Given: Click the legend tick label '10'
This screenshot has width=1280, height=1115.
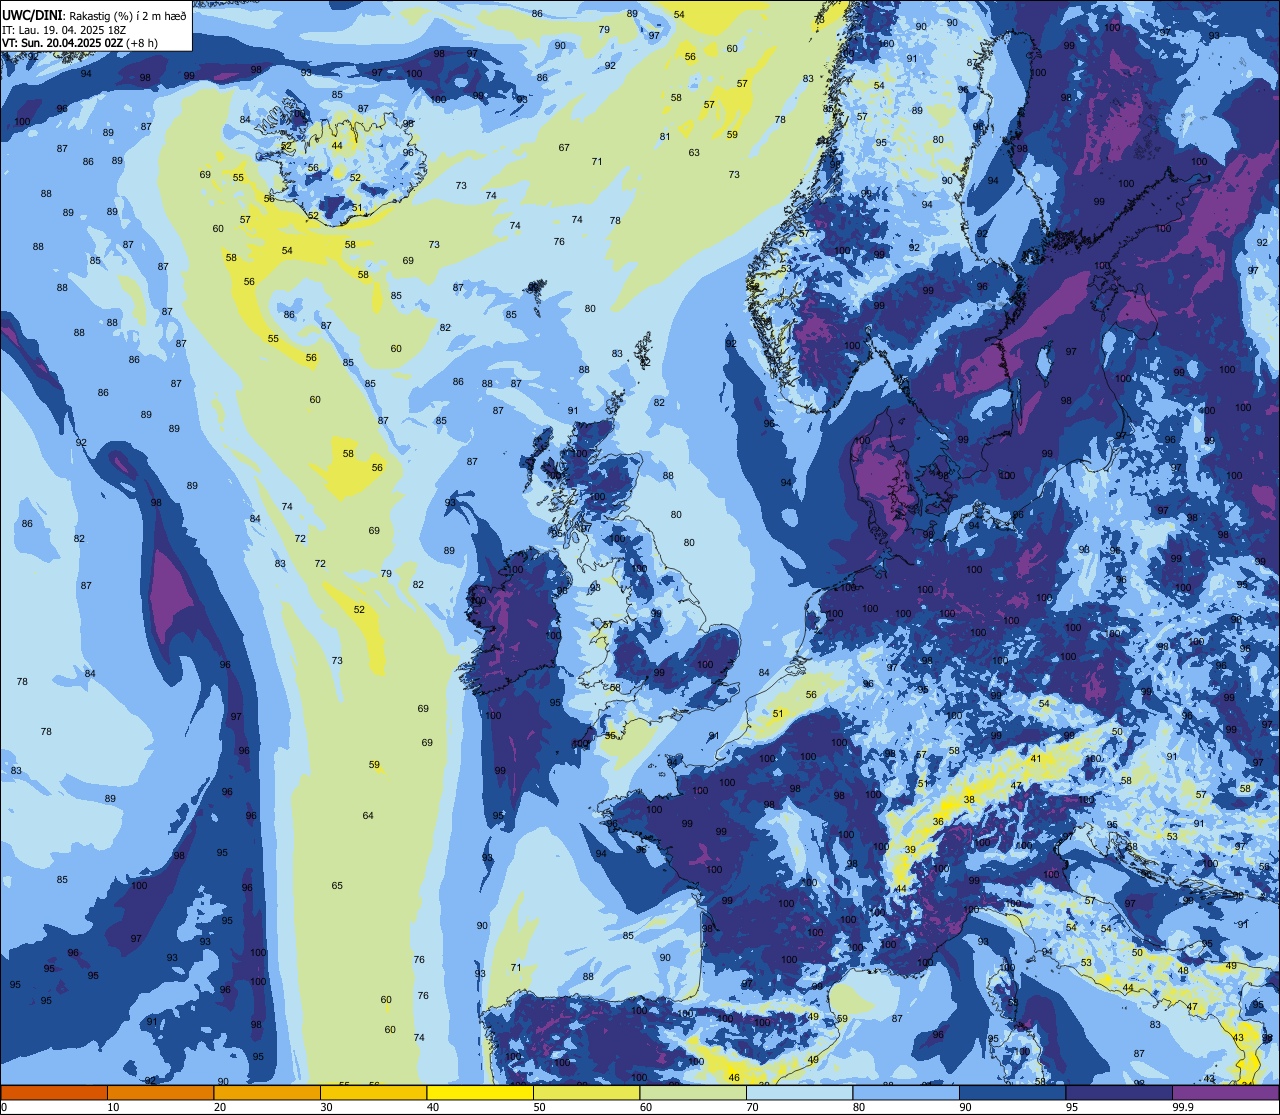Looking at the screenshot, I should pyautogui.click(x=113, y=1107).
